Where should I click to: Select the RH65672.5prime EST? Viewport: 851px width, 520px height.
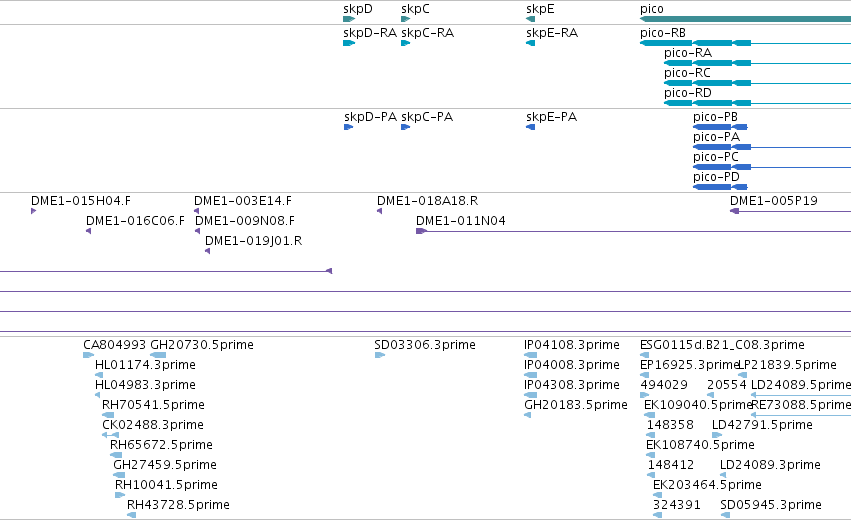(116, 455)
